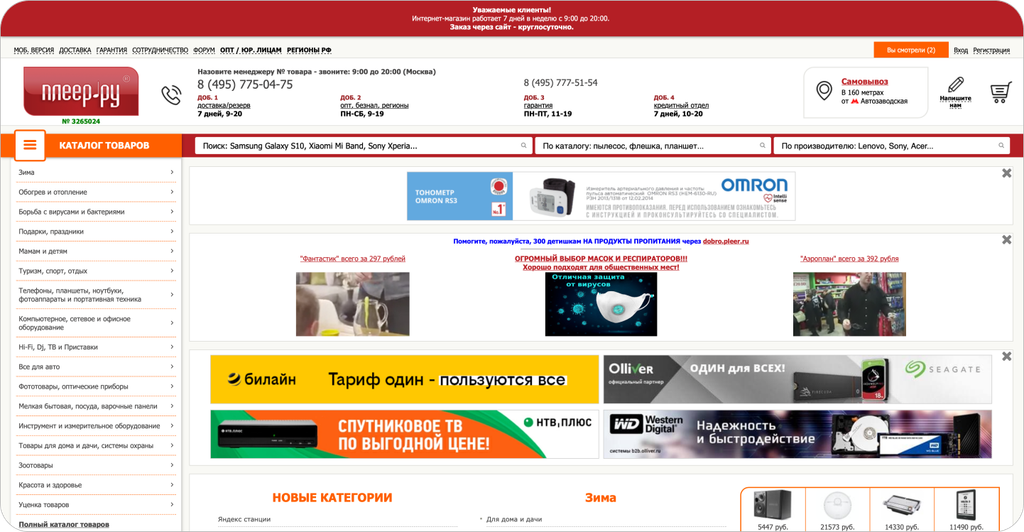The image size is (1024, 532).
Task: Expand 'Мамам и детям' arrow
Action: pos(172,251)
